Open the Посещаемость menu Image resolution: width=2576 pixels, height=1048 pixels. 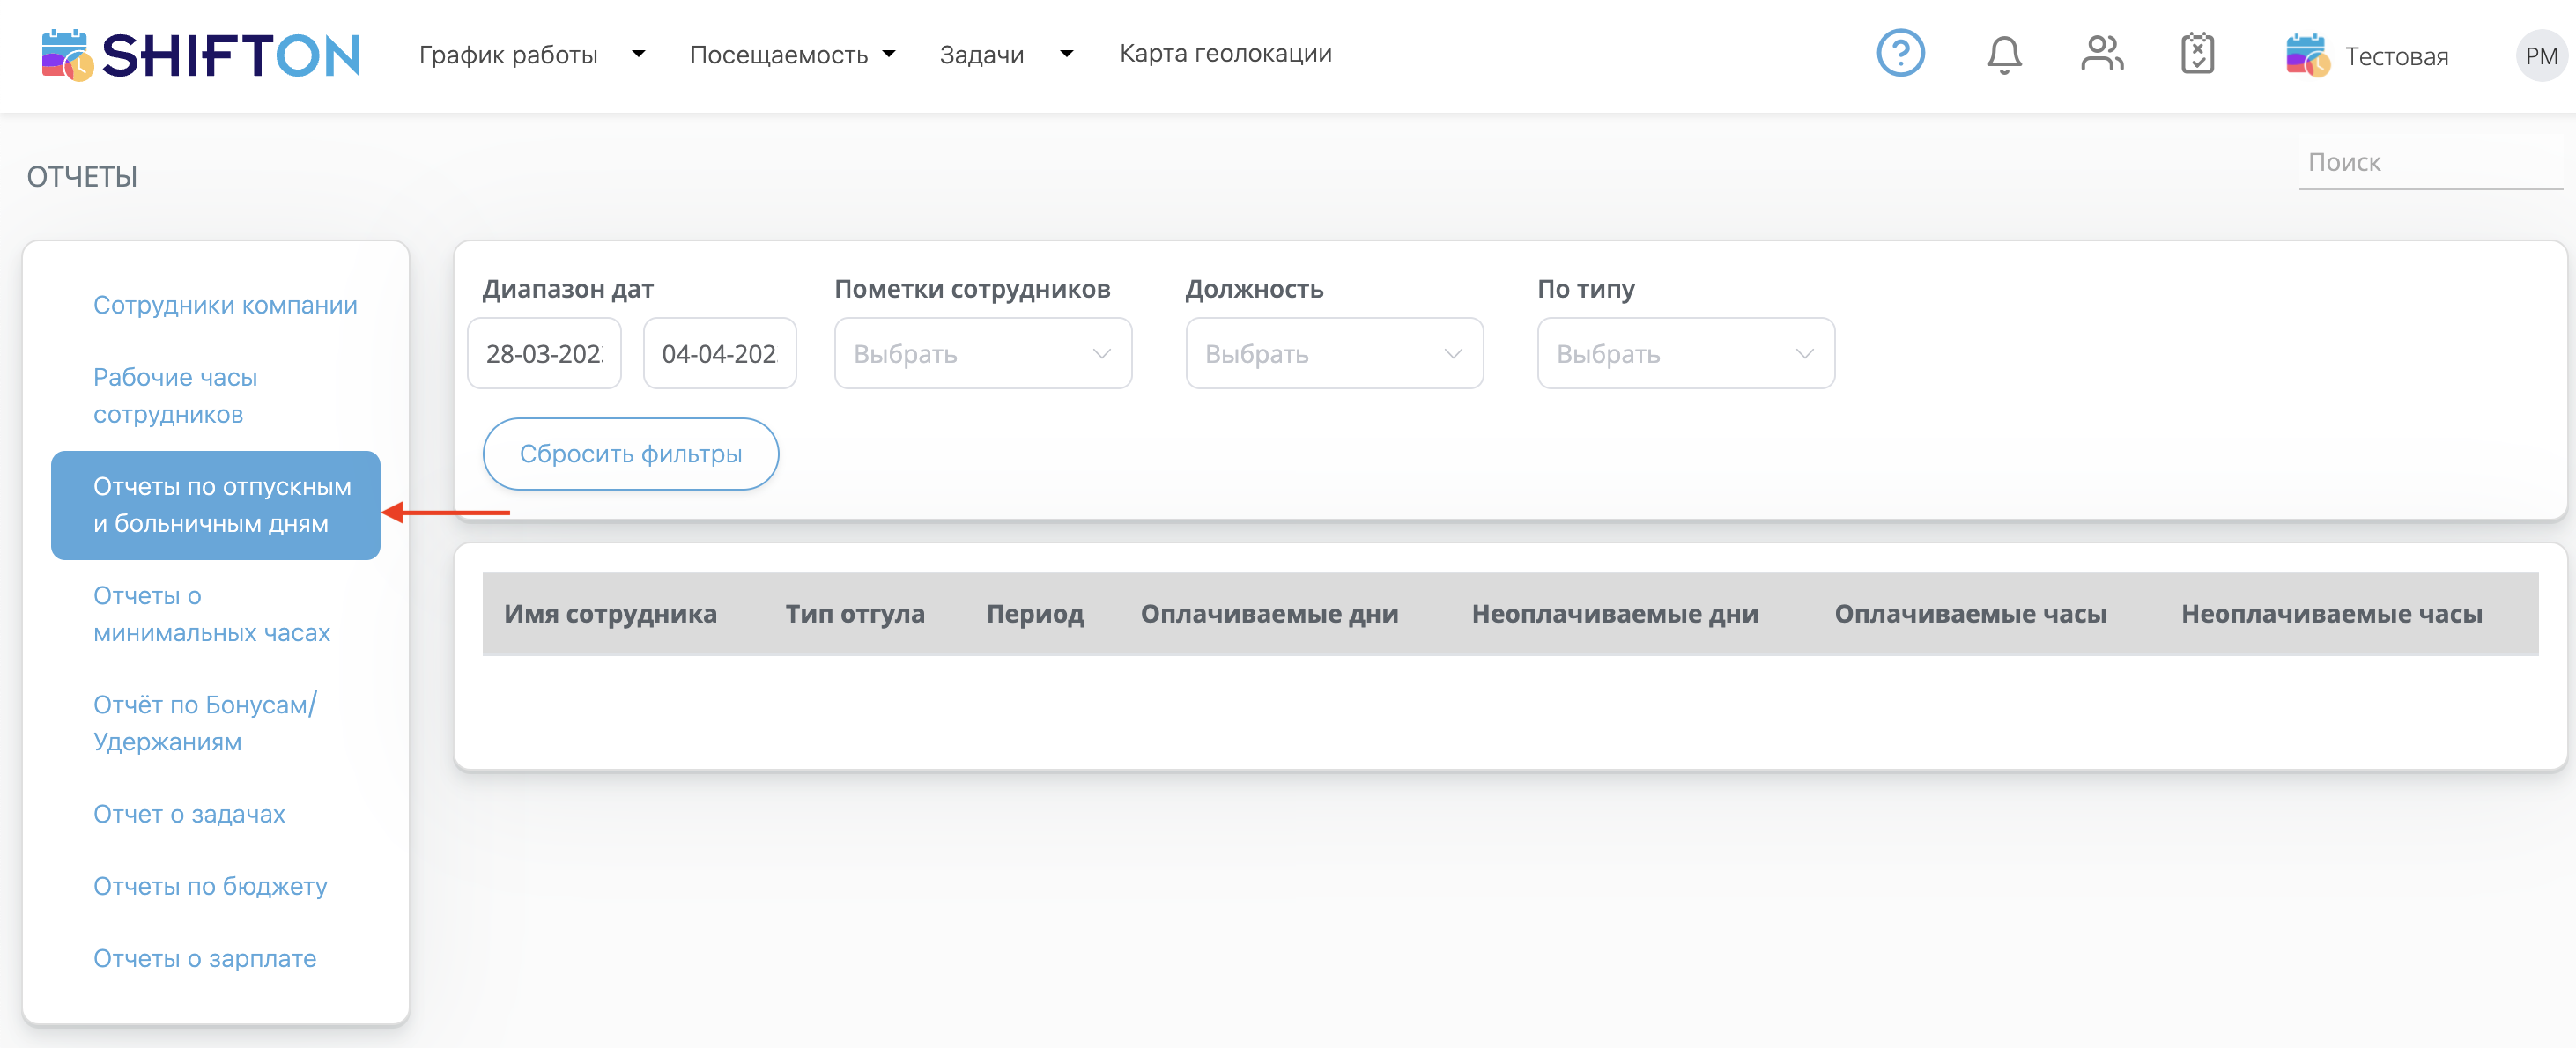[x=778, y=54]
